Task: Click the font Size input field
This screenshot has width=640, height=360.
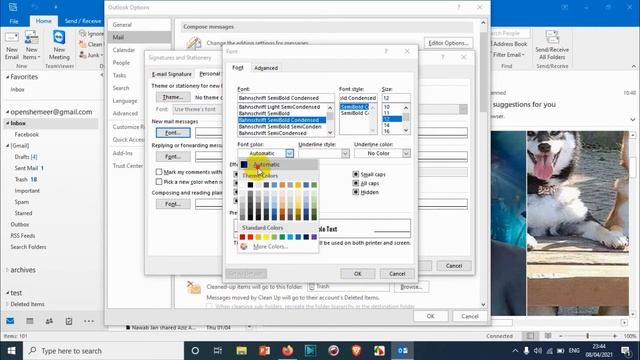Action: click(x=396, y=98)
